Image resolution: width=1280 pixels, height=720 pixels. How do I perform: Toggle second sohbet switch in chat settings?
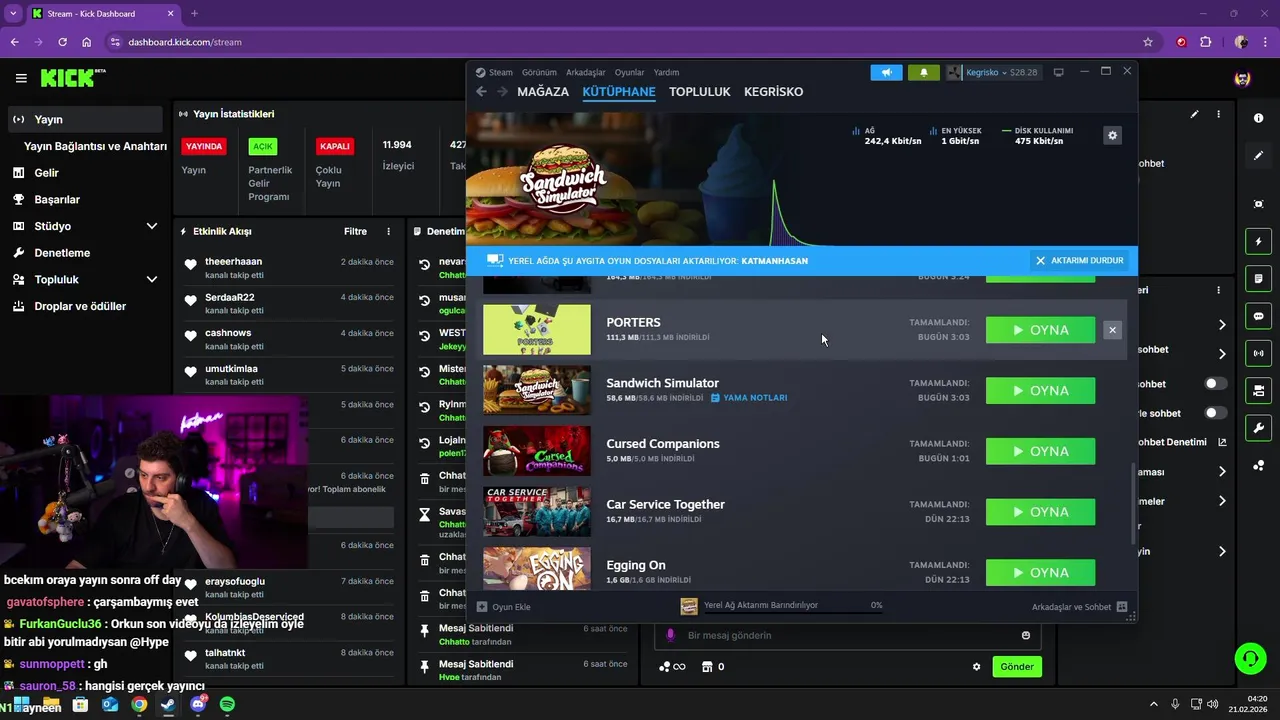pos(1215,413)
